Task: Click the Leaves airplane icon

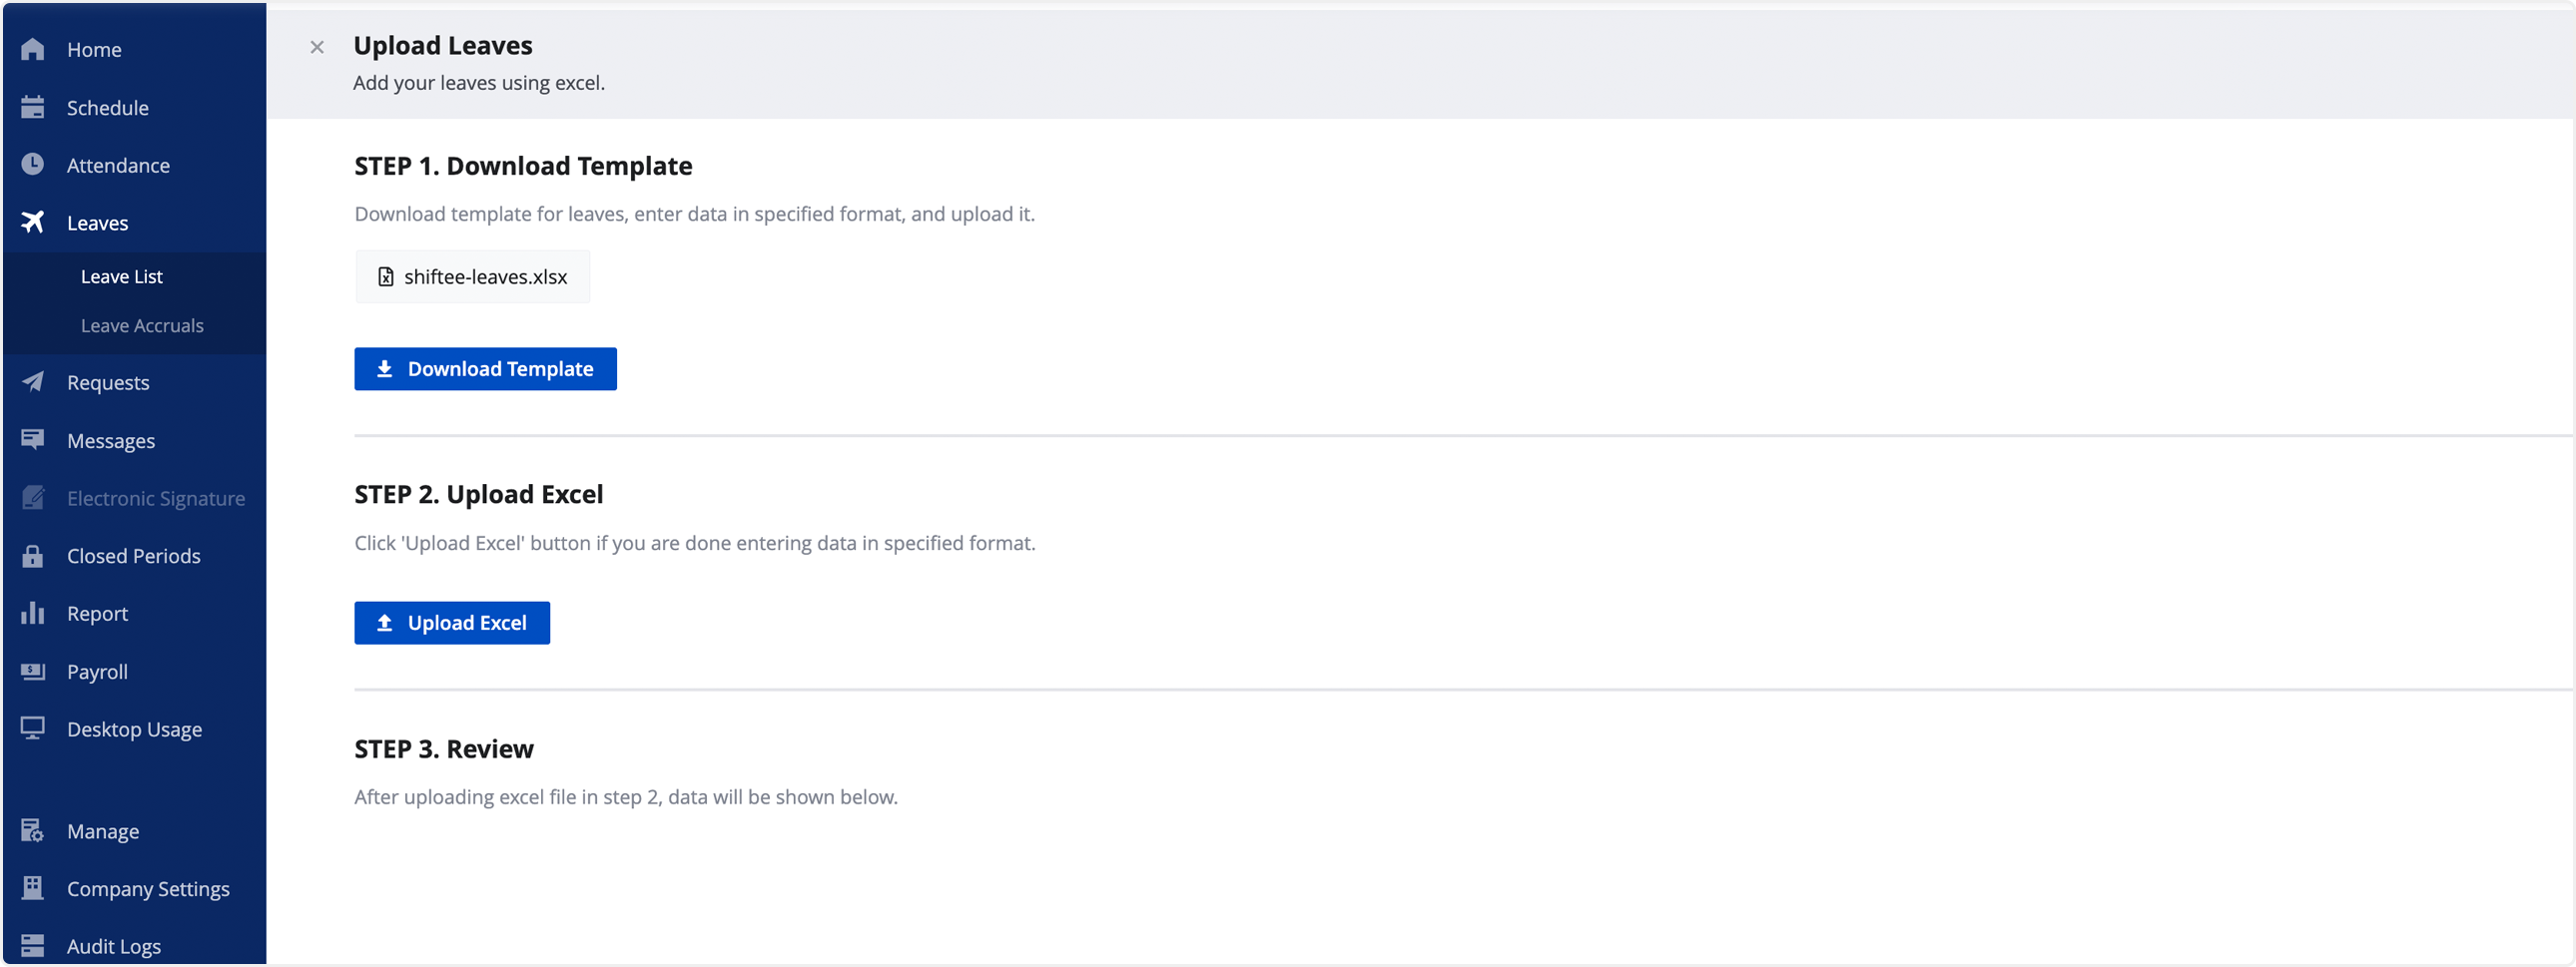Action: pyautogui.click(x=33, y=222)
